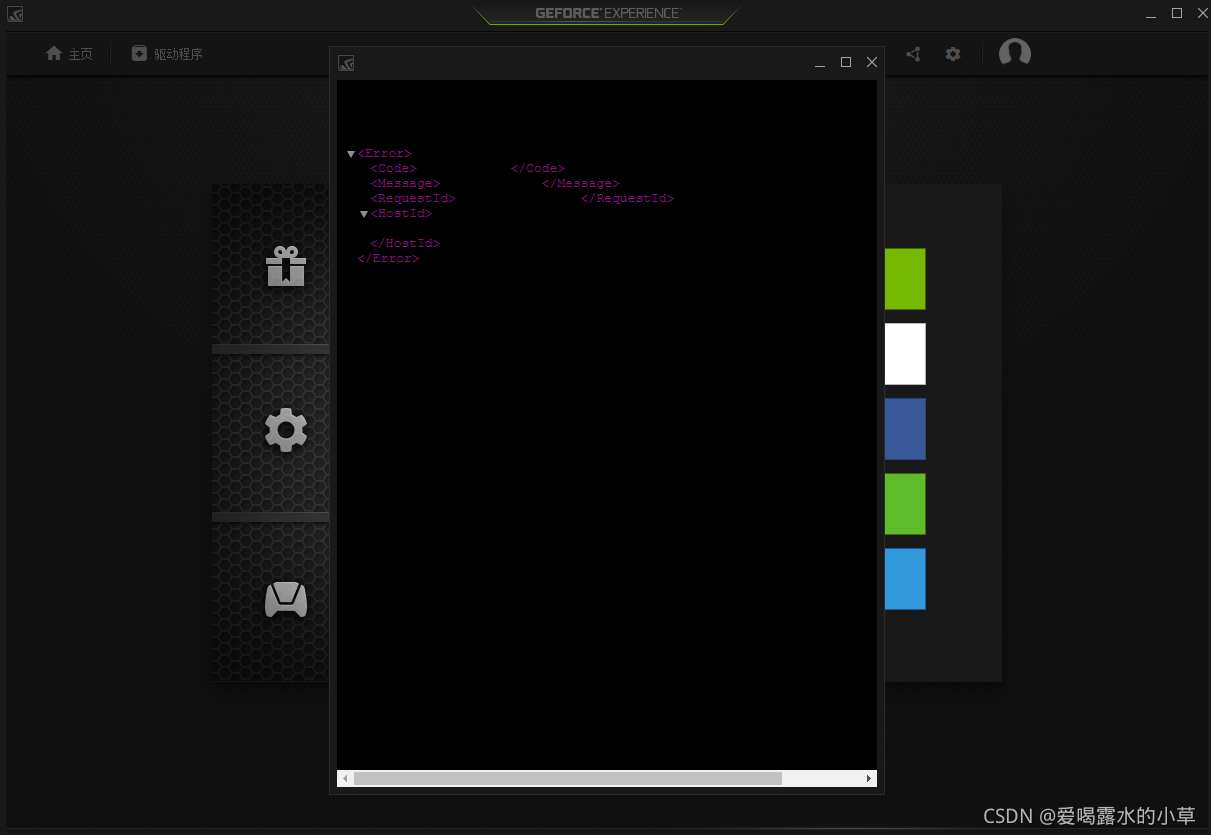
Task: Close the popup error window
Action: click(872, 62)
